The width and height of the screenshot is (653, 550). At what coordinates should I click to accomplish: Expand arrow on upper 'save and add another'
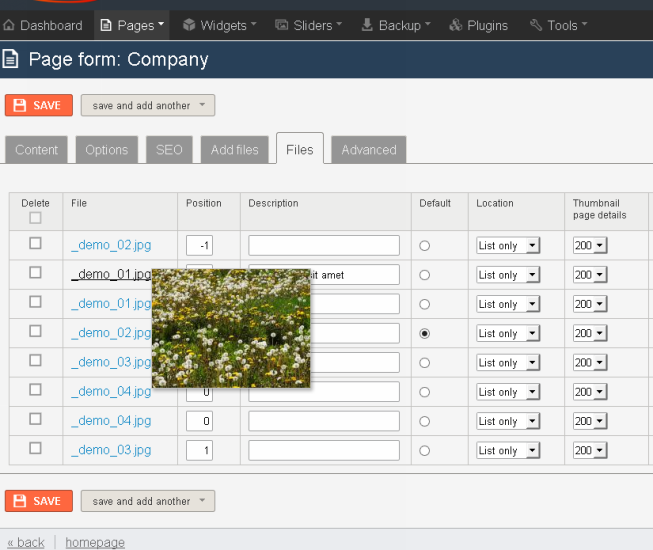click(202, 105)
